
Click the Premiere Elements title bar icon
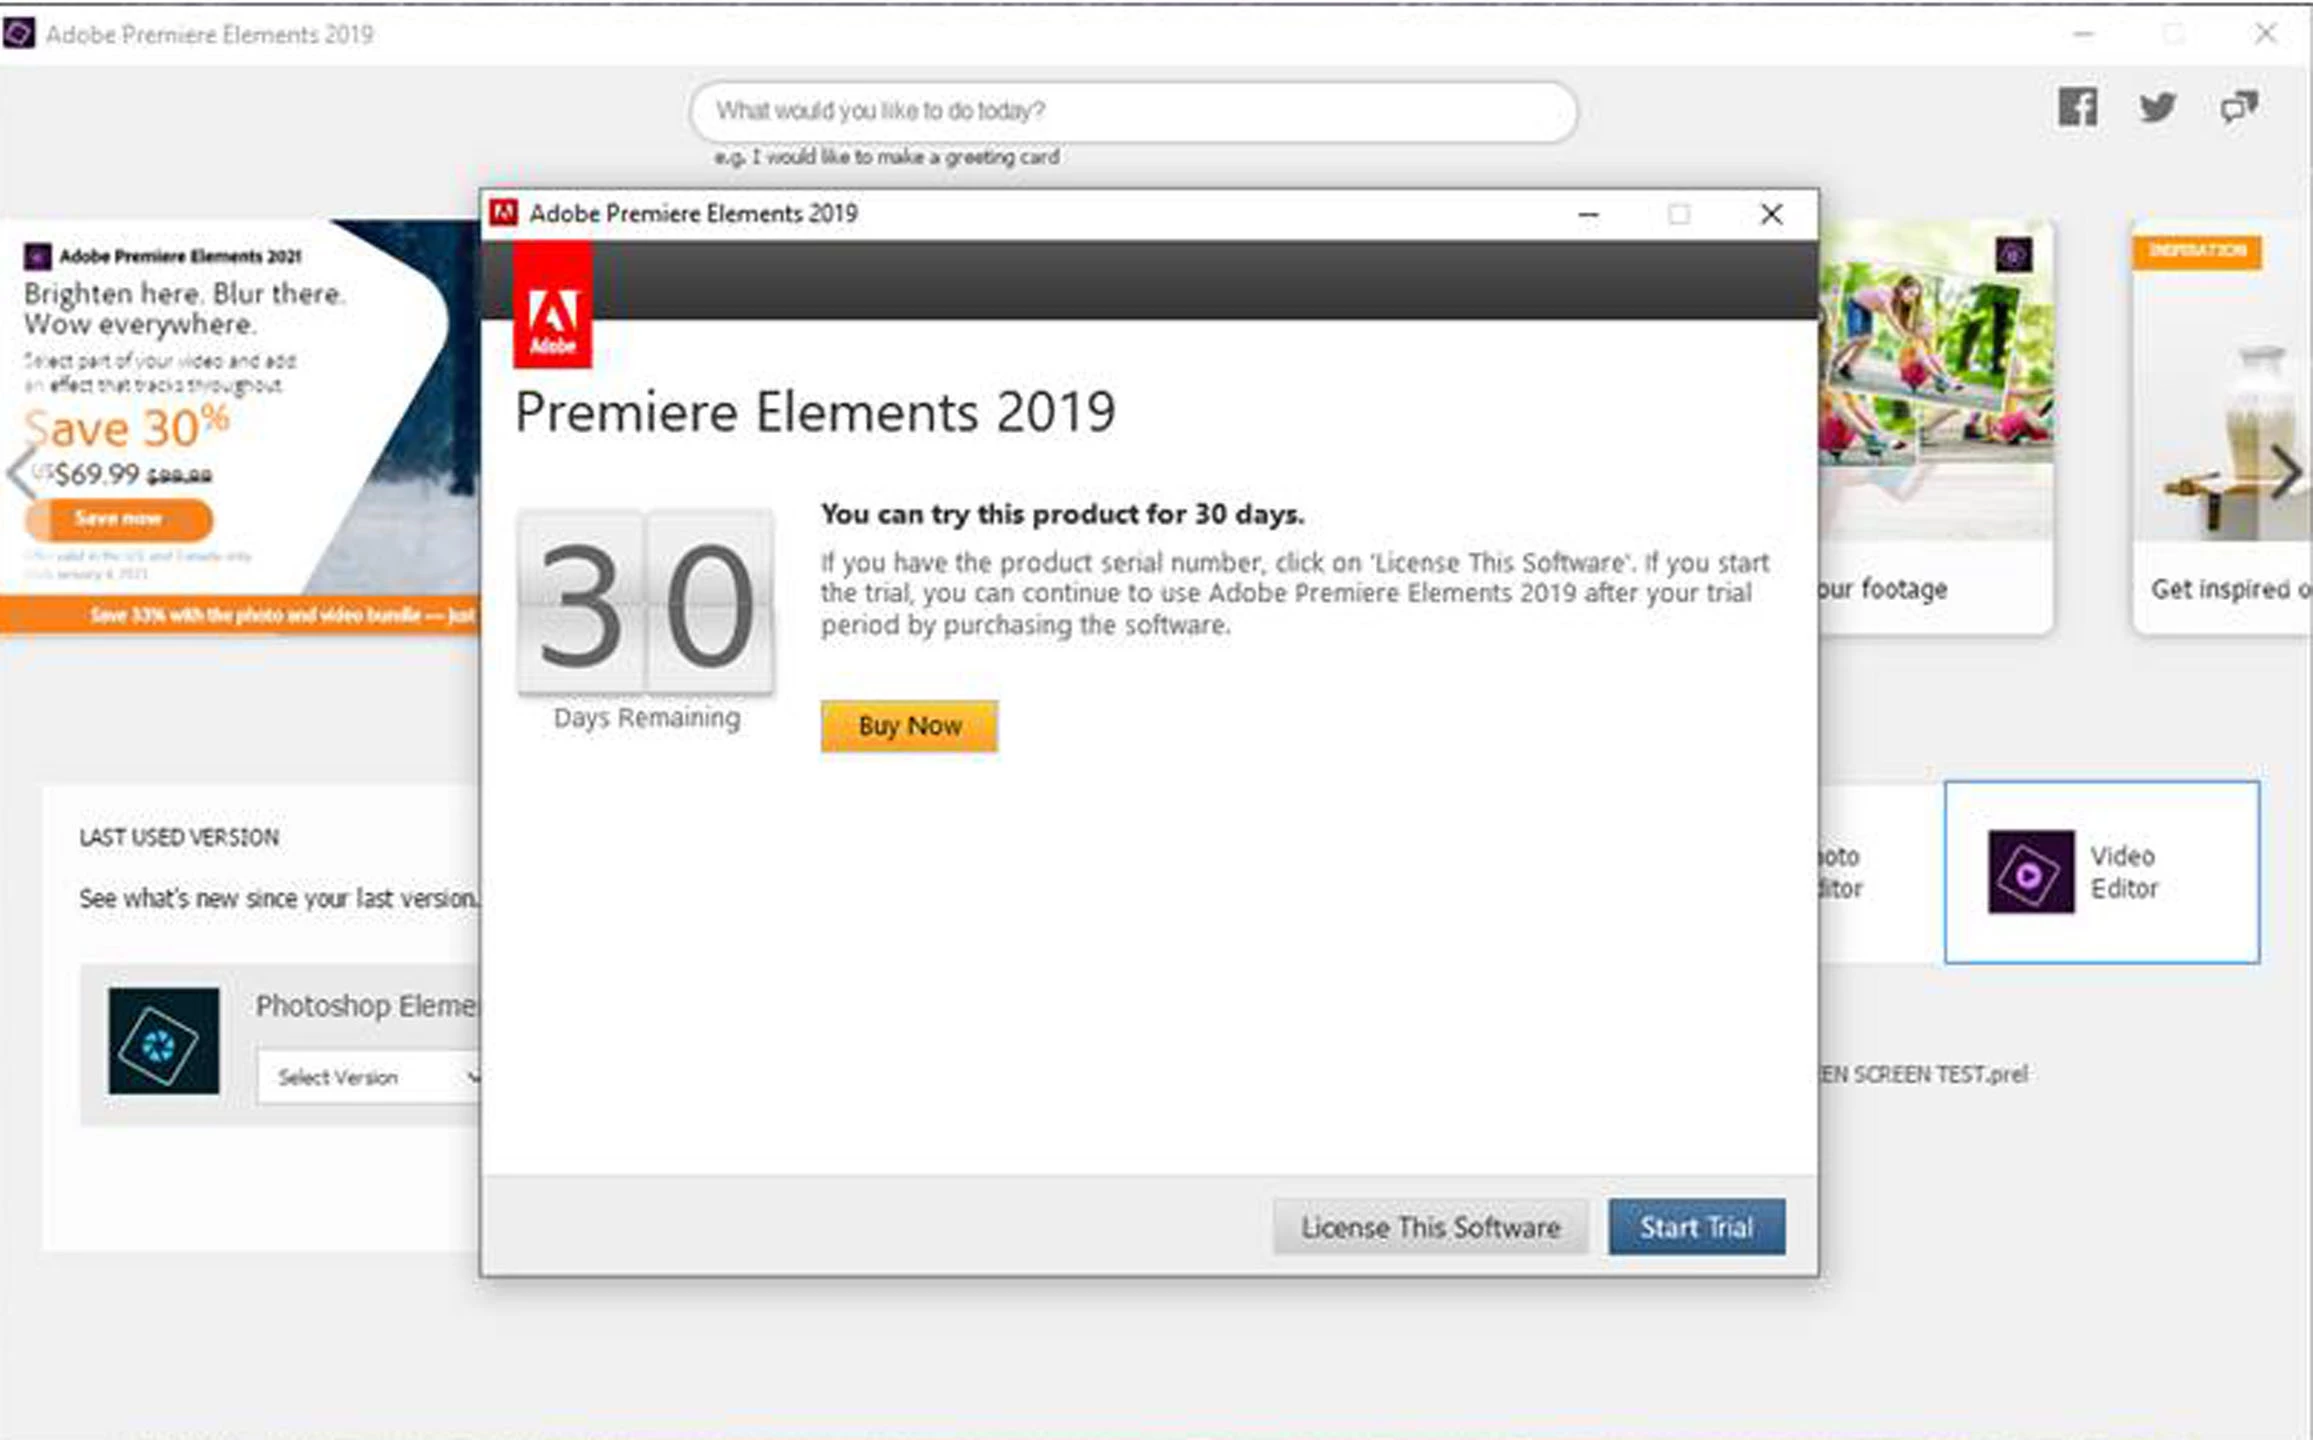point(19,34)
